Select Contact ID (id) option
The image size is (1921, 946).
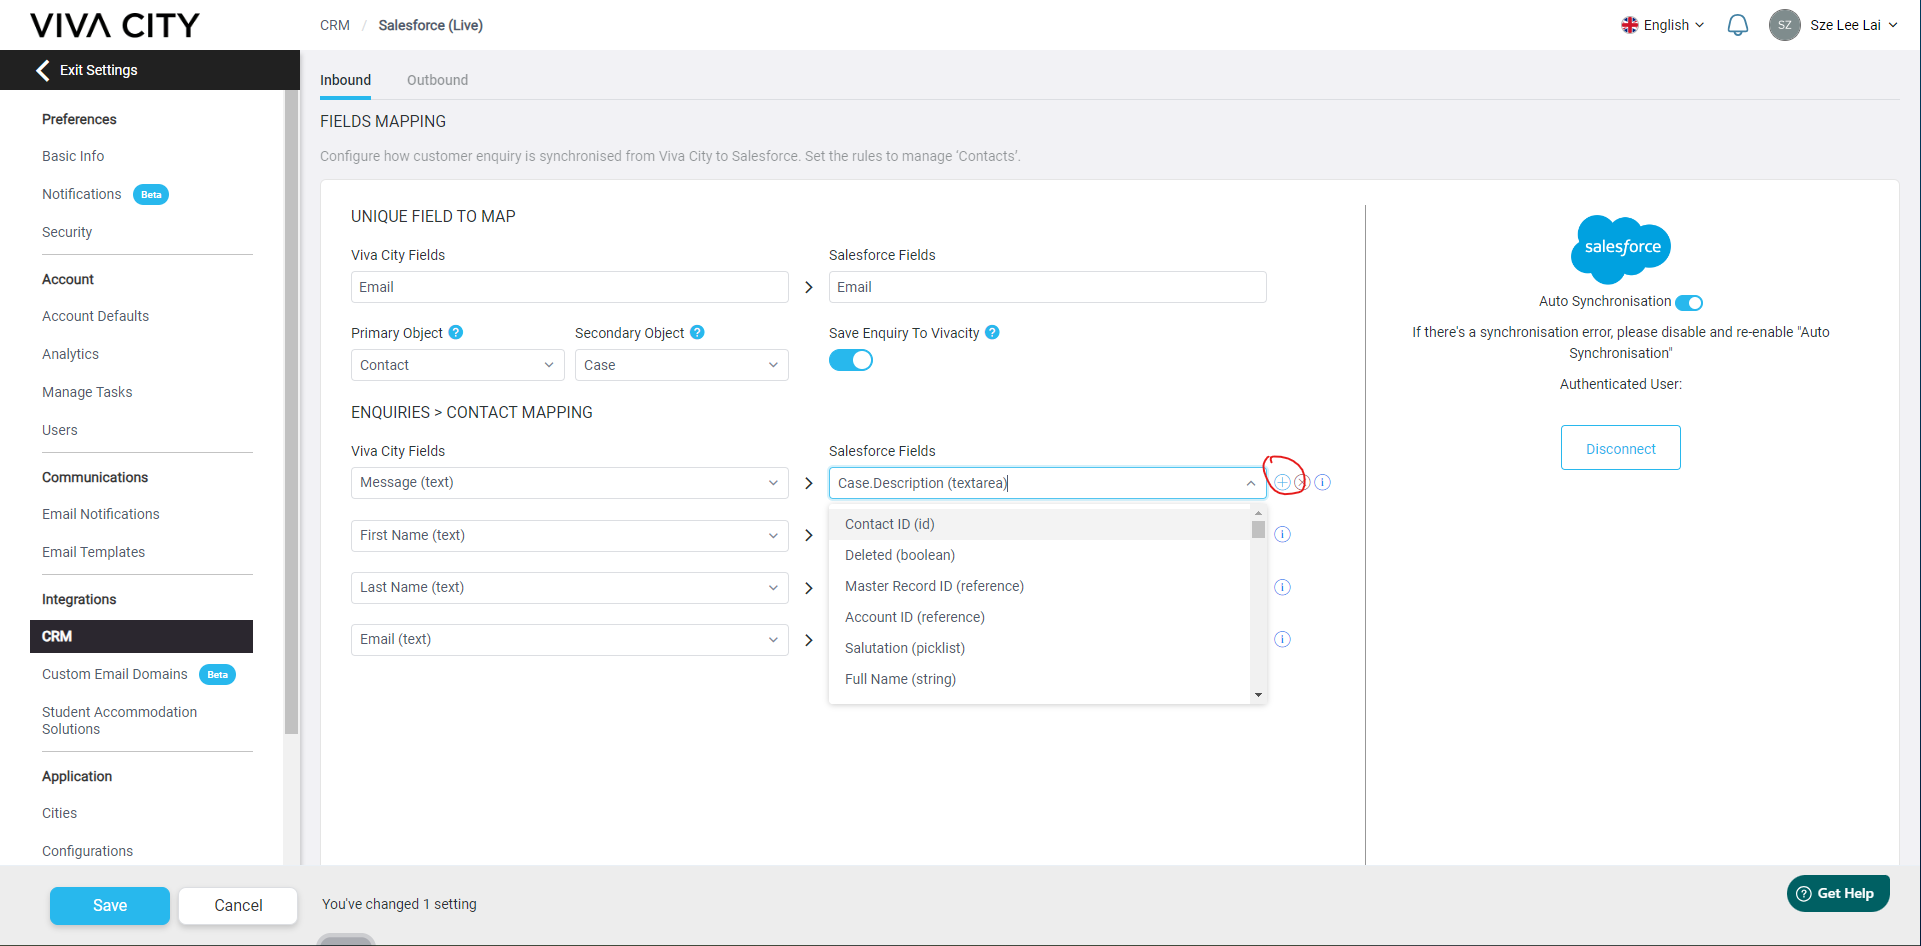tap(1040, 524)
